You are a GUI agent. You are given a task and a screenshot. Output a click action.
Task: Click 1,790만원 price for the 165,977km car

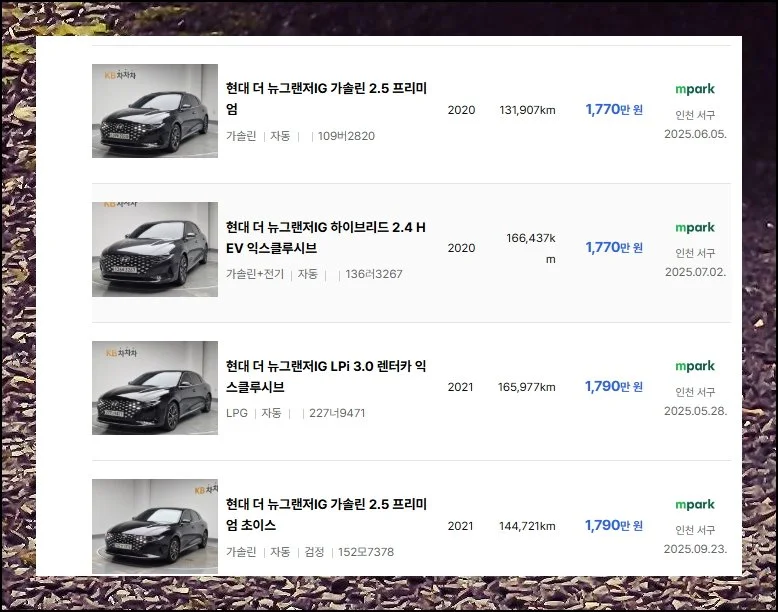coord(614,387)
